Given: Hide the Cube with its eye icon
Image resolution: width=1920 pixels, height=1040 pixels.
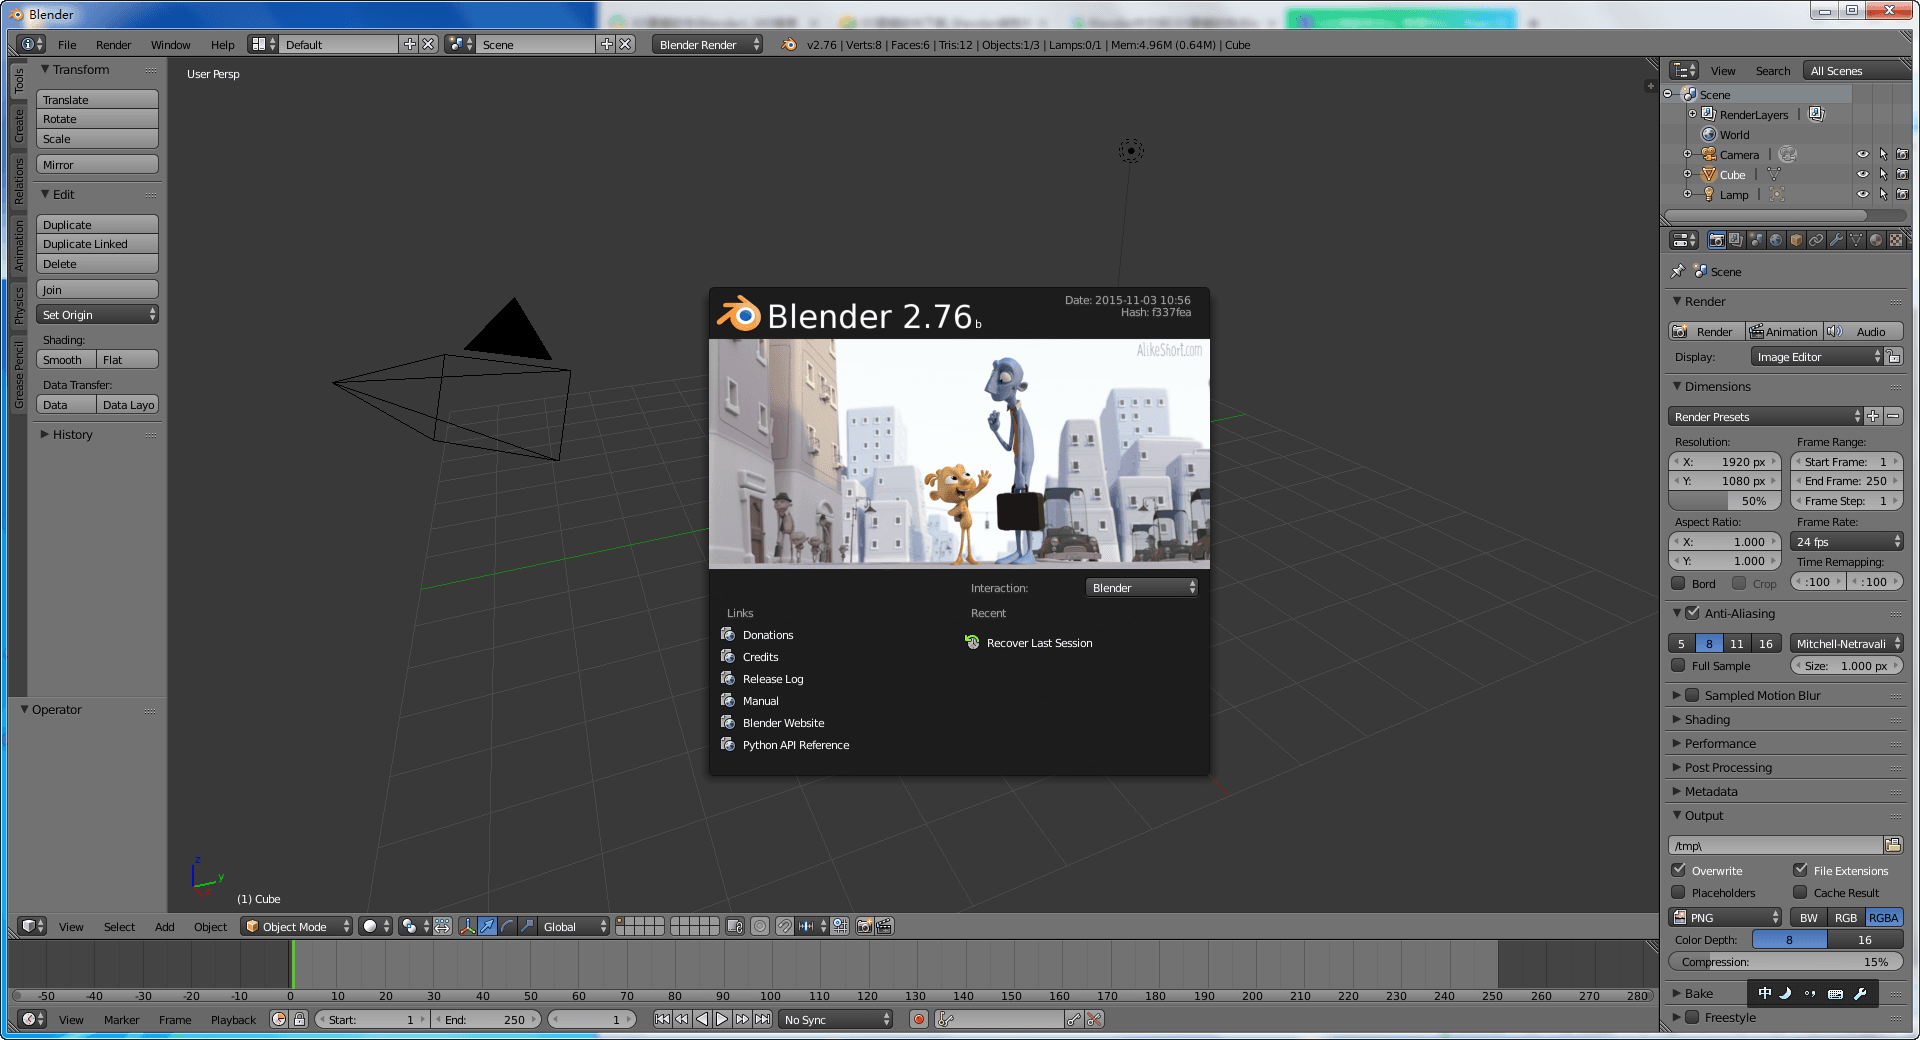Looking at the screenshot, I should (x=1862, y=174).
